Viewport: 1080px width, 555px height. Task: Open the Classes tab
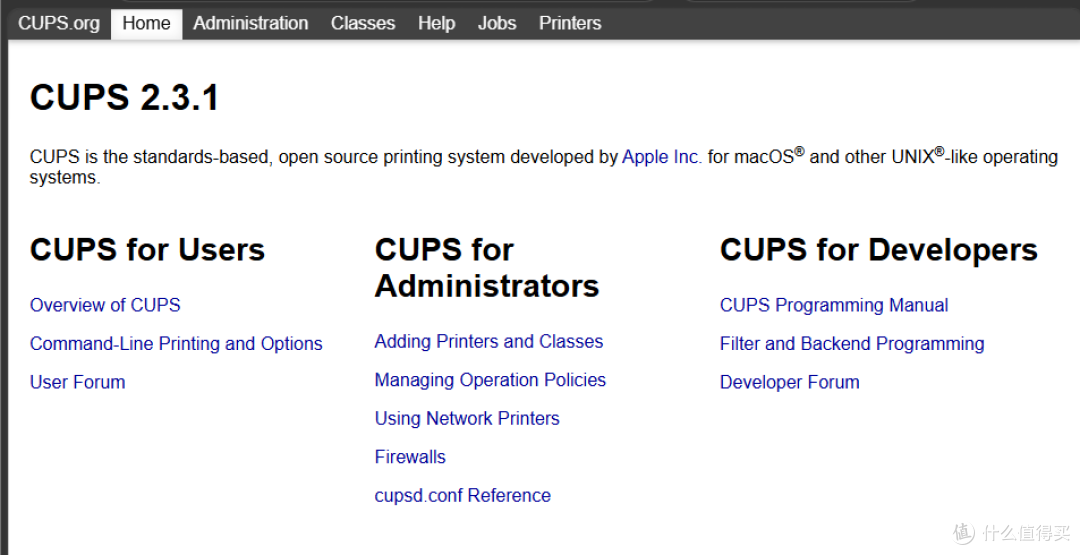tap(363, 23)
